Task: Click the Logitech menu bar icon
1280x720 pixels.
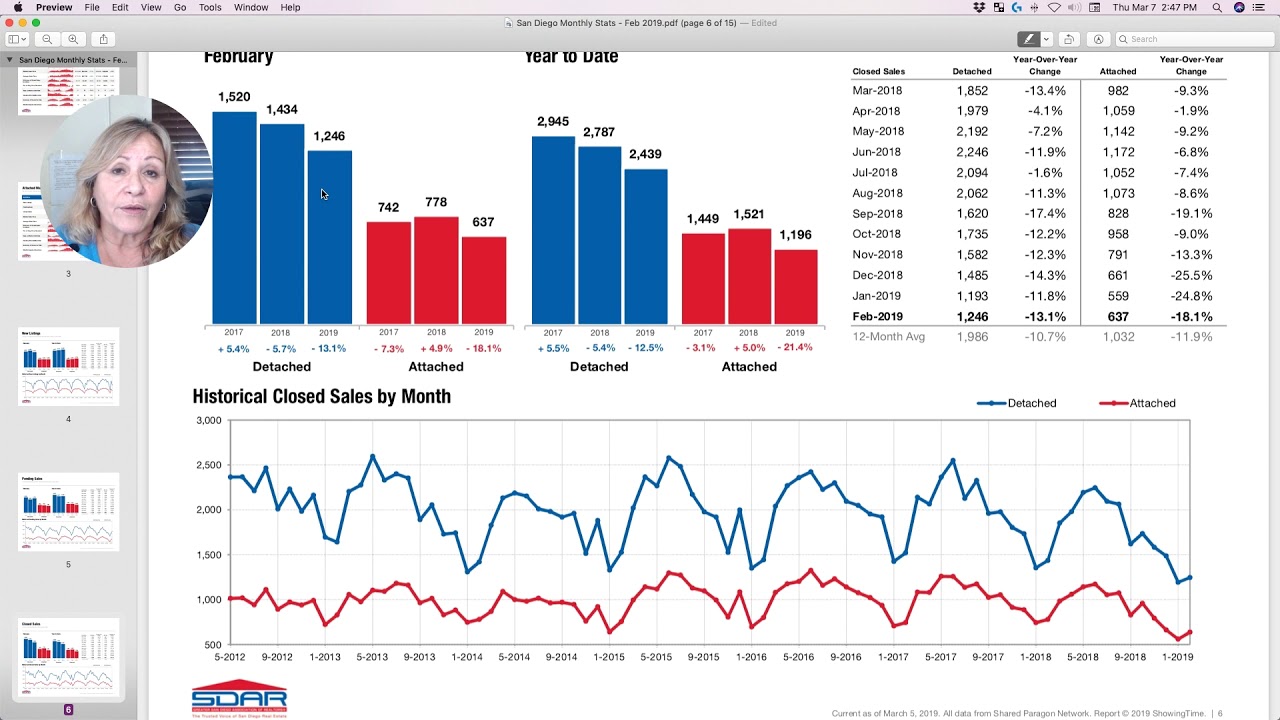Action: tap(1017, 7)
